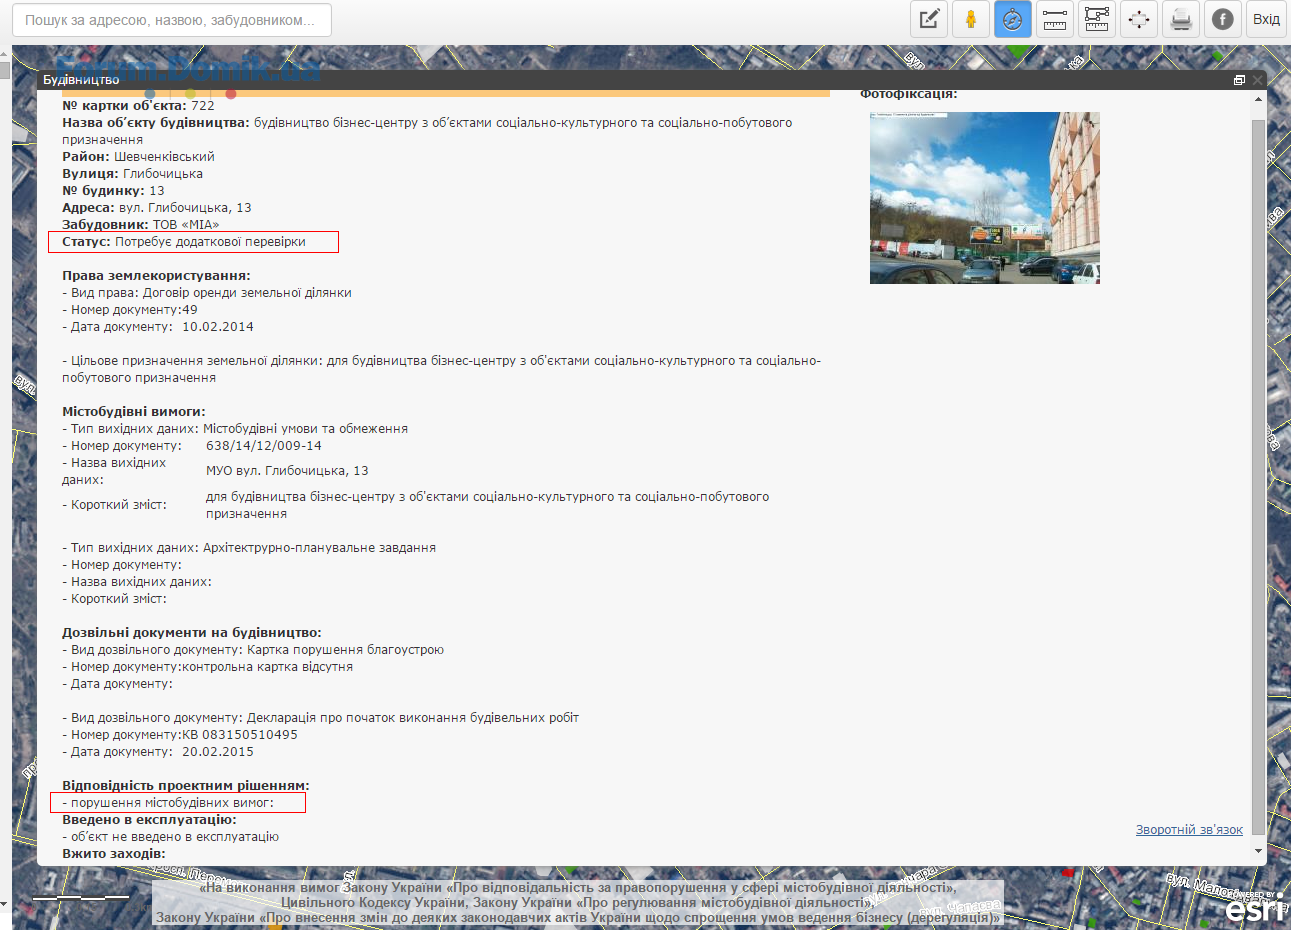This screenshot has height=930, width=1291.
Task: Click the 'порушення містобудівних вимог' line
Action: coord(168,803)
